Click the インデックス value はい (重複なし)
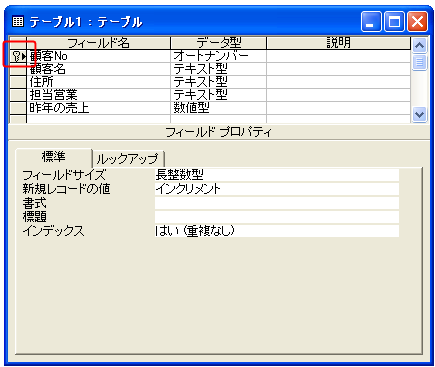 point(277,231)
